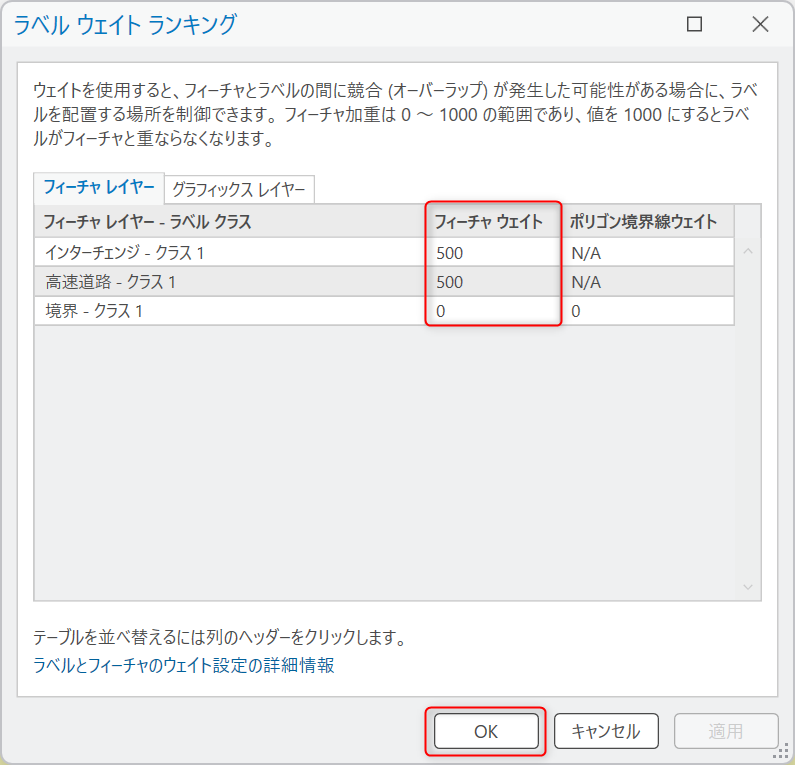This screenshot has width=795, height=765.
Task: Click N/A polygon weight cell for インターチェンジ
Action: coord(647,252)
